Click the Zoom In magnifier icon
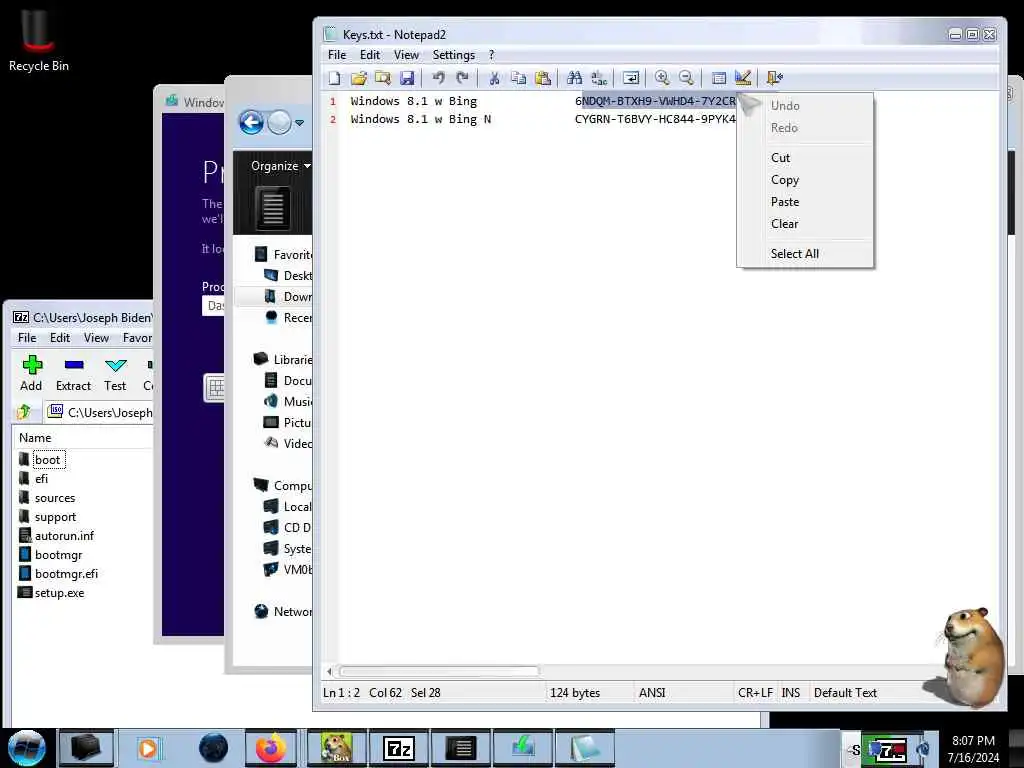Viewport: 1024px width, 768px height. click(662, 78)
